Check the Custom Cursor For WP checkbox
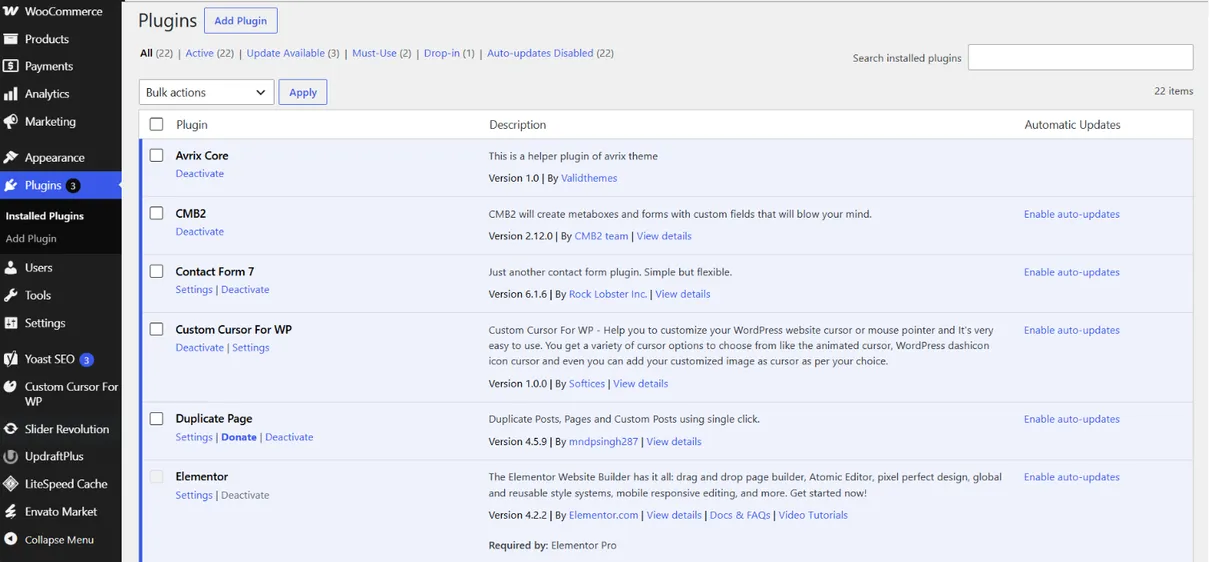1210x562 pixels. pos(156,329)
